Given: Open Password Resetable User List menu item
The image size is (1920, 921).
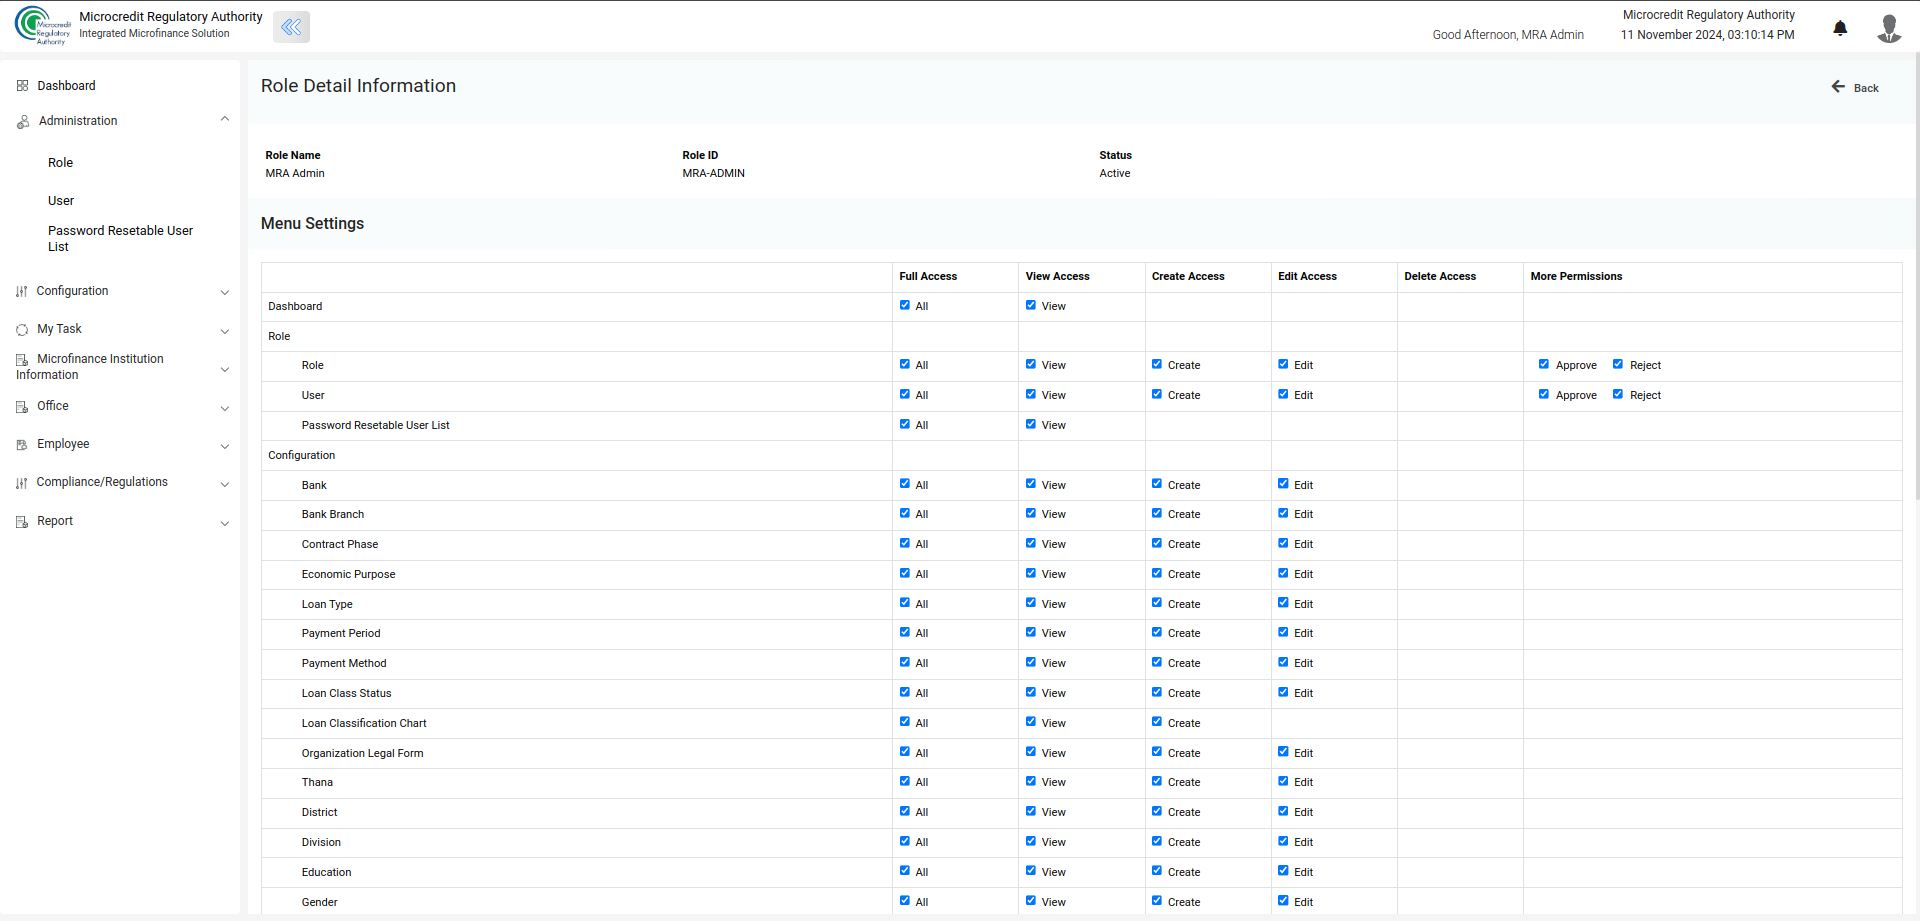Looking at the screenshot, I should coord(120,239).
